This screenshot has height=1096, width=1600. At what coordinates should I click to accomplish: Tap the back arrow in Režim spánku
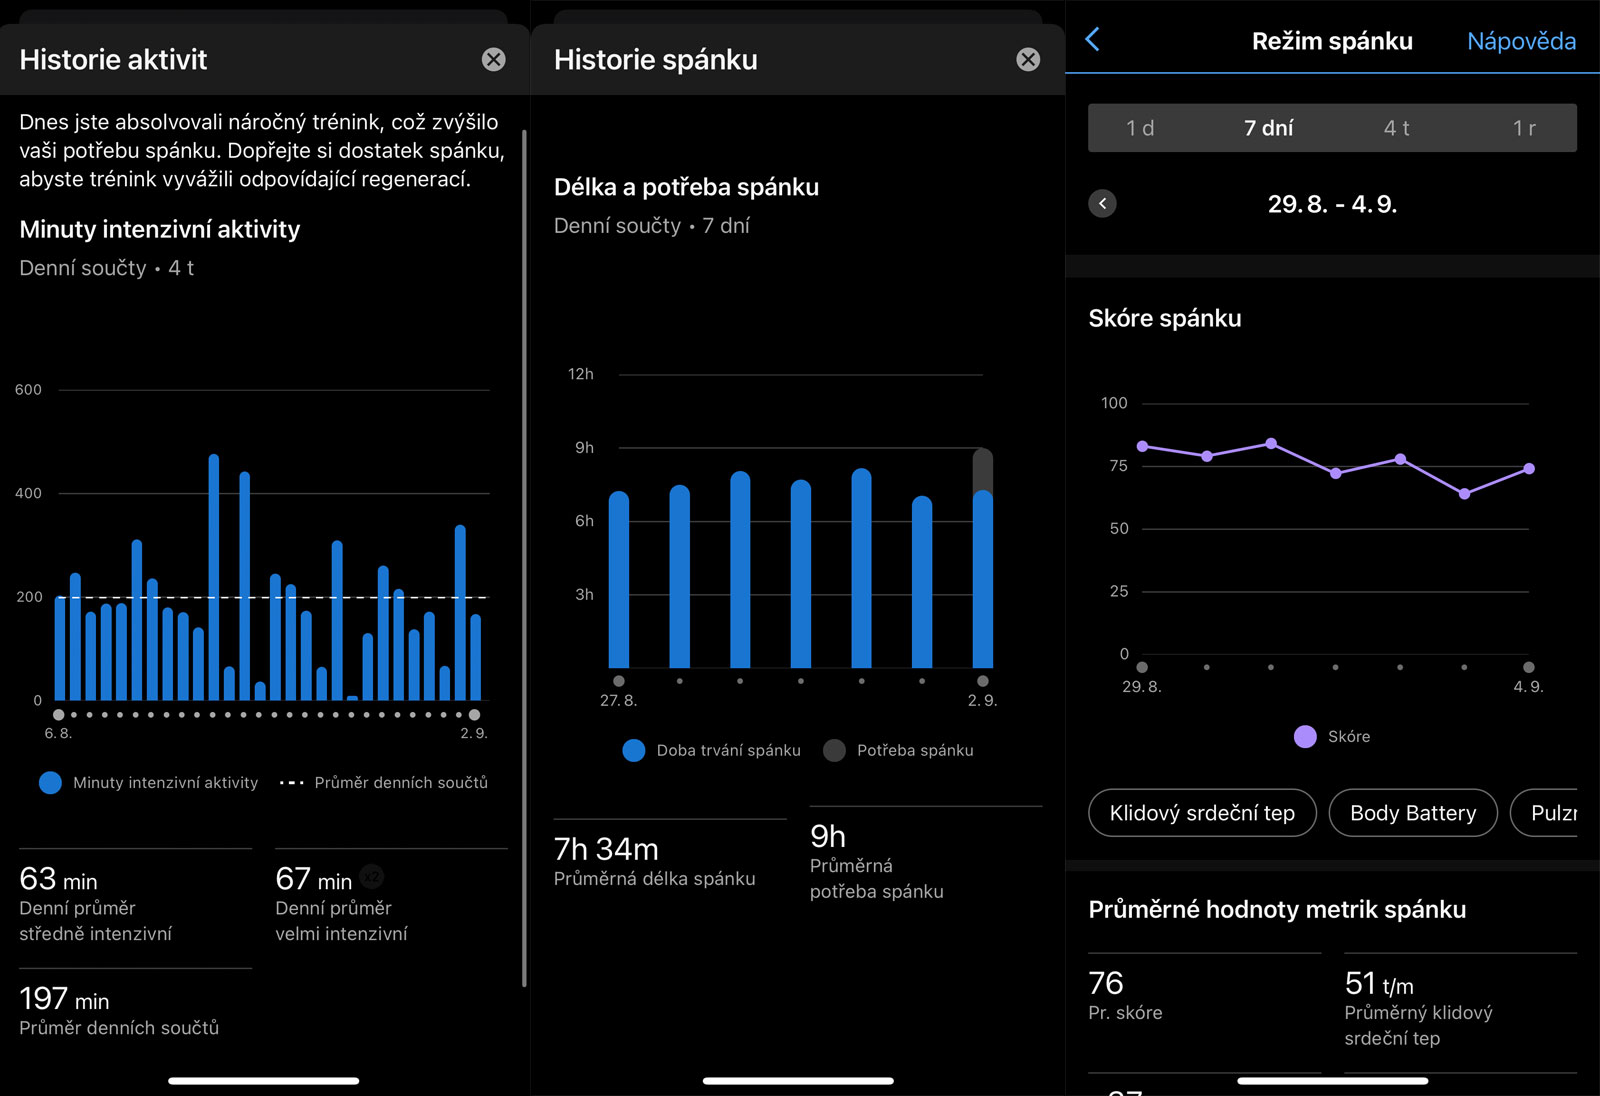pyautogui.click(x=1093, y=40)
